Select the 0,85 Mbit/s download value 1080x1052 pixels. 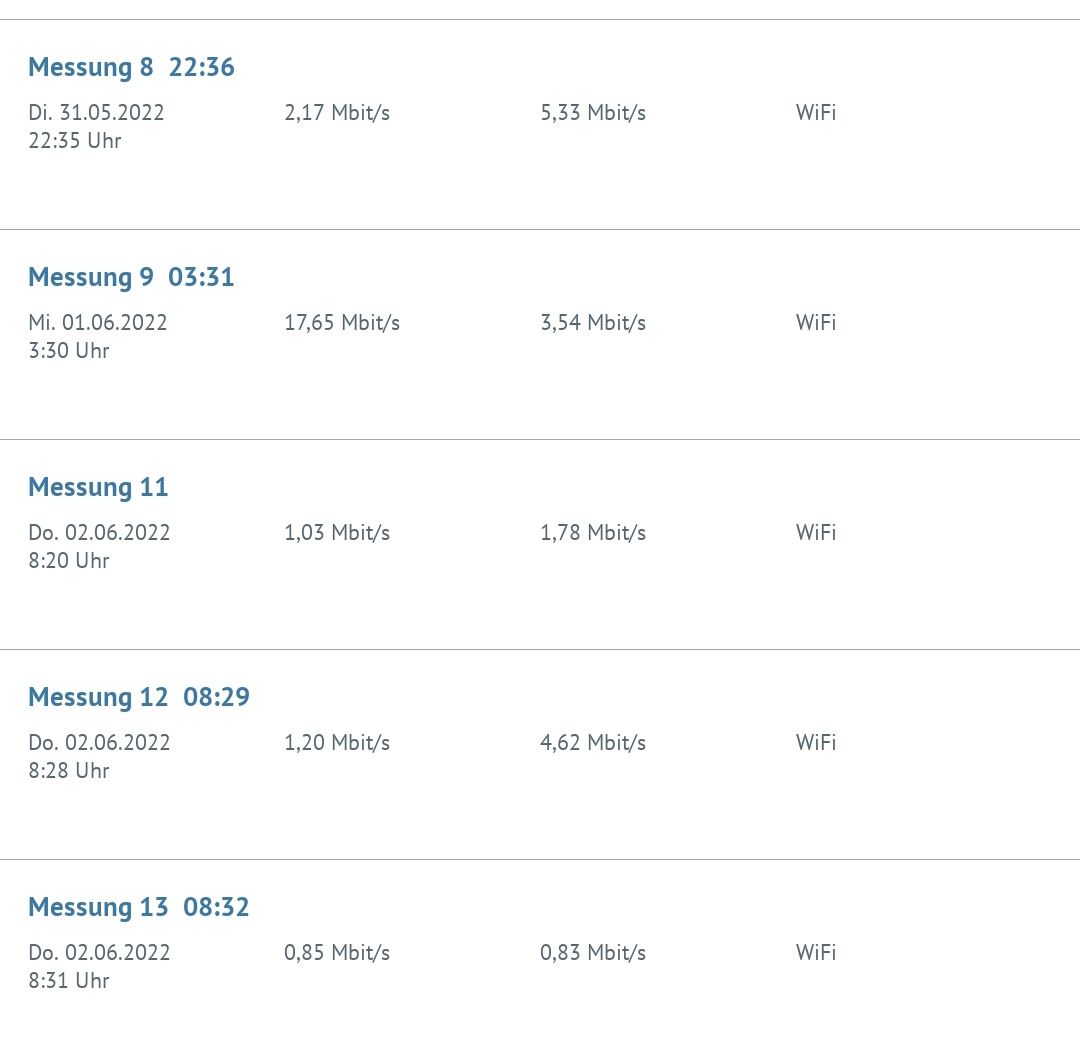[x=337, y=953]
